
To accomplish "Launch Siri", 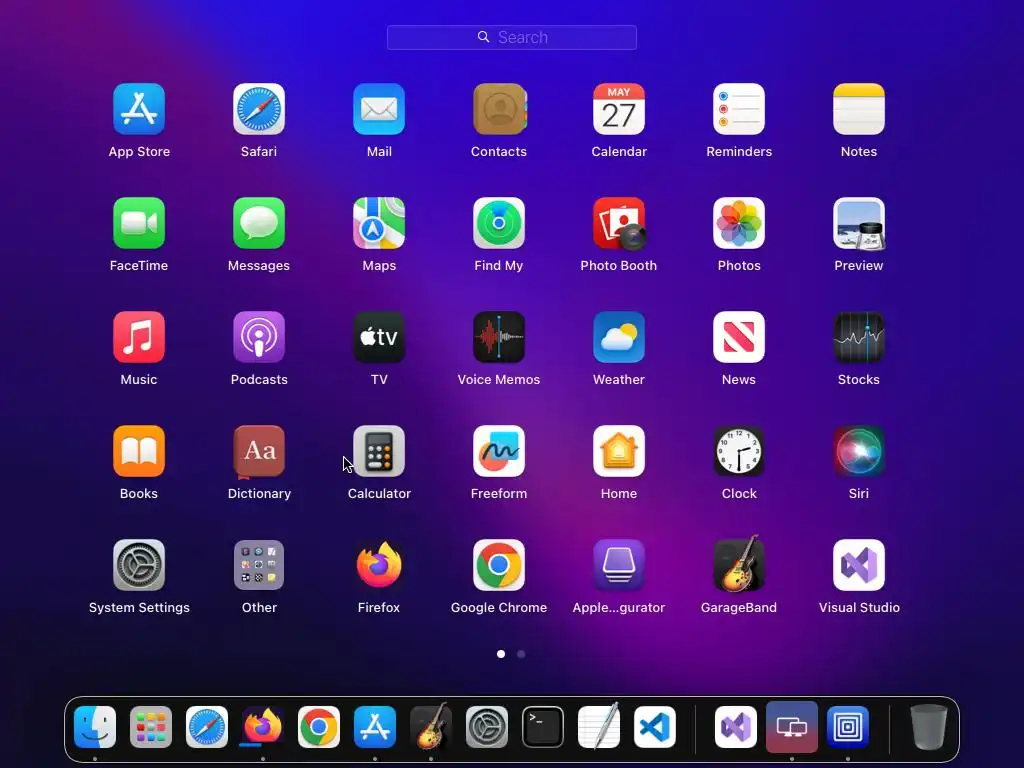I will tap(859, 451).
